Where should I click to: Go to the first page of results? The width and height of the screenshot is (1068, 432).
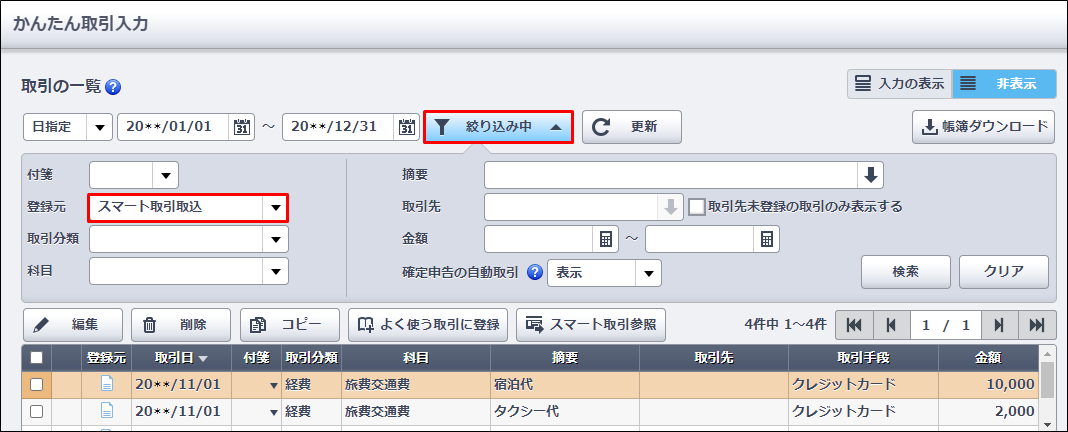click(854, 326)
